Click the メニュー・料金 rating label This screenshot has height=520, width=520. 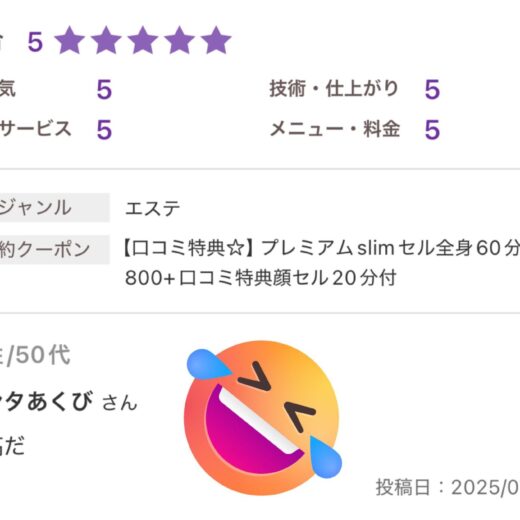pyautogui.click(x=335, y=129)
